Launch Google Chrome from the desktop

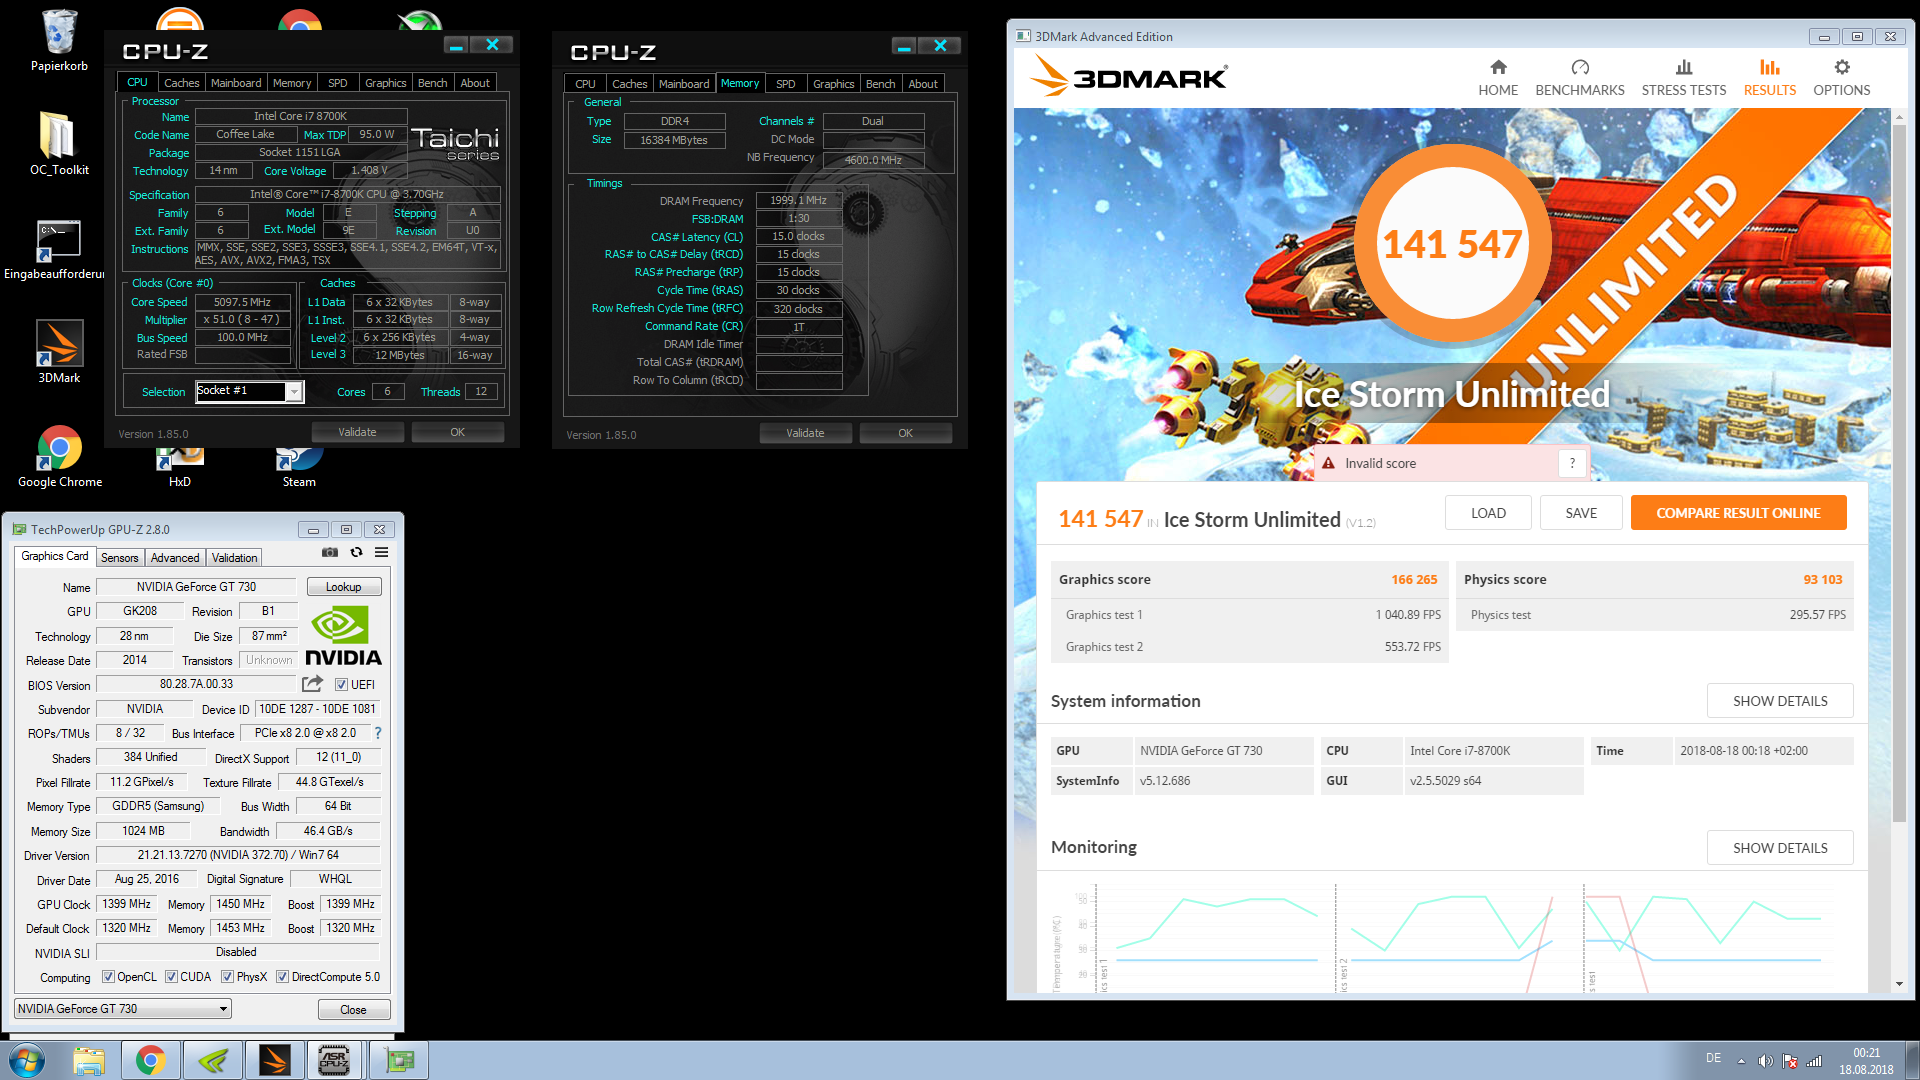pyautogui.click(x=59, y=457)
